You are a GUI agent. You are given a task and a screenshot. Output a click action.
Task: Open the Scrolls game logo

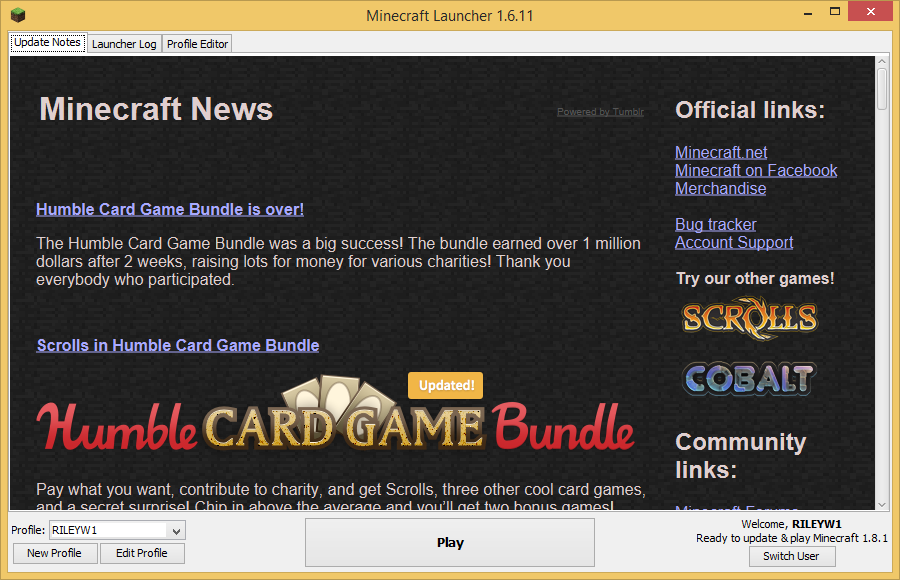tap(750, 318)
